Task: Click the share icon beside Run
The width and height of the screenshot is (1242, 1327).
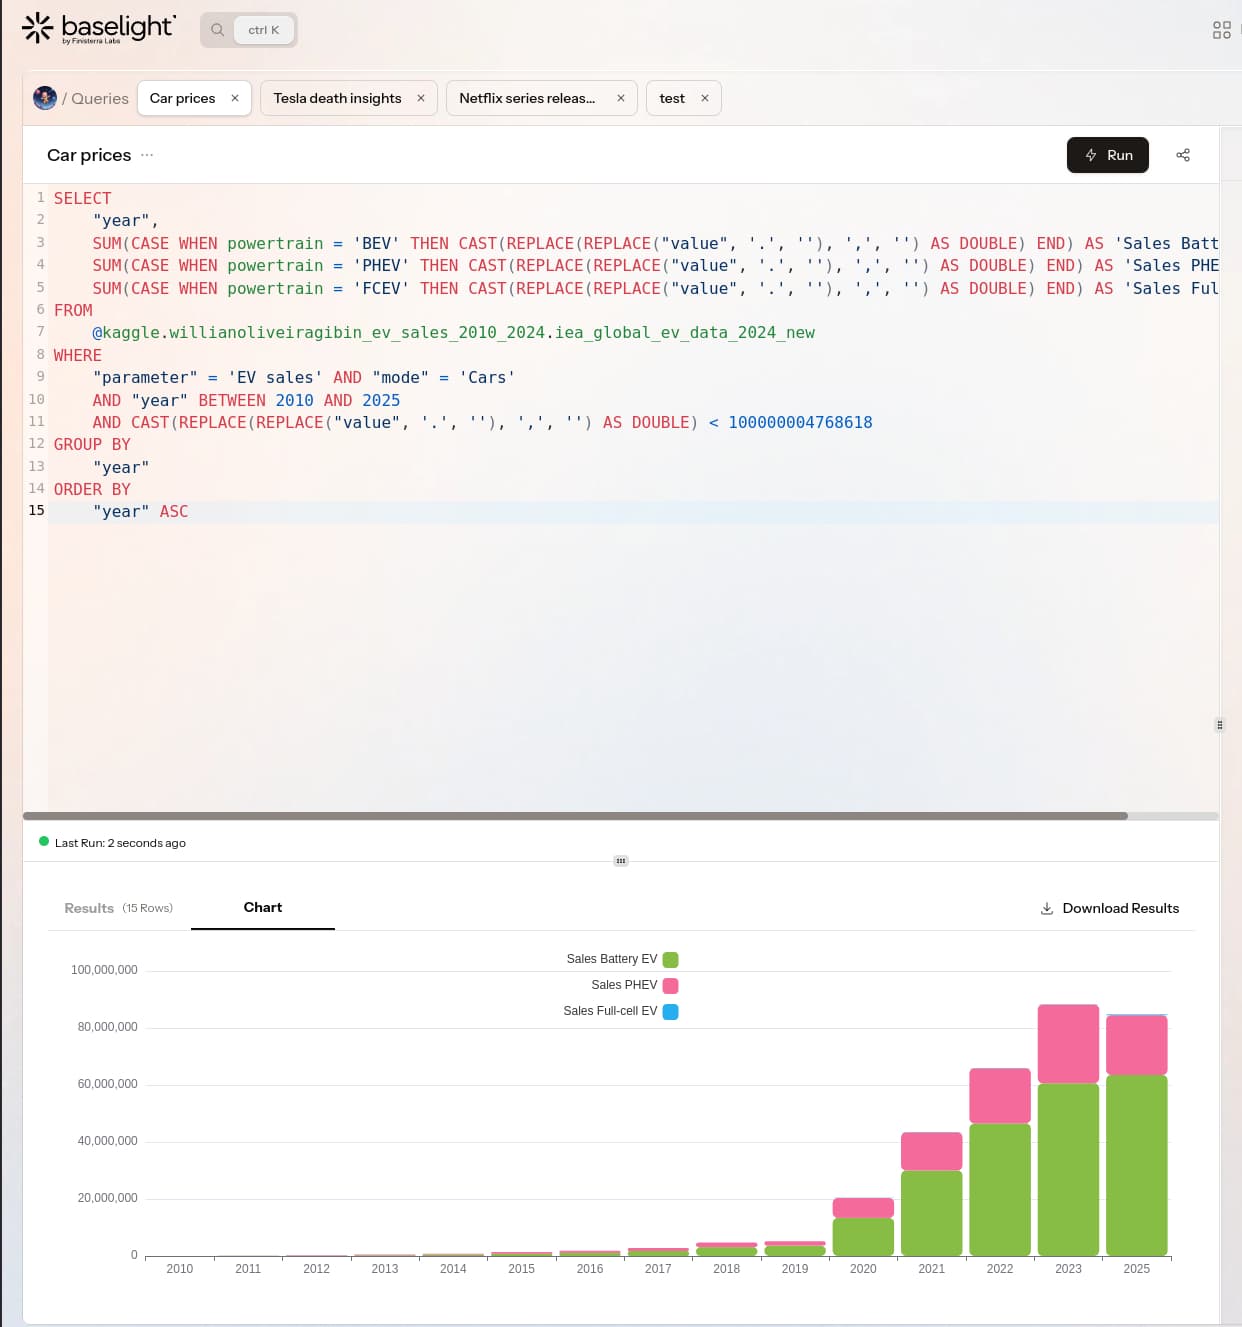Action: click(1183, 155)
